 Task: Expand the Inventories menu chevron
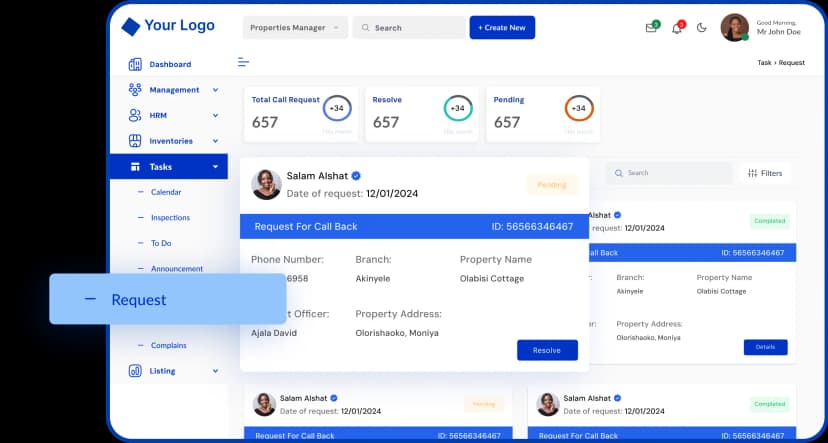215,142
